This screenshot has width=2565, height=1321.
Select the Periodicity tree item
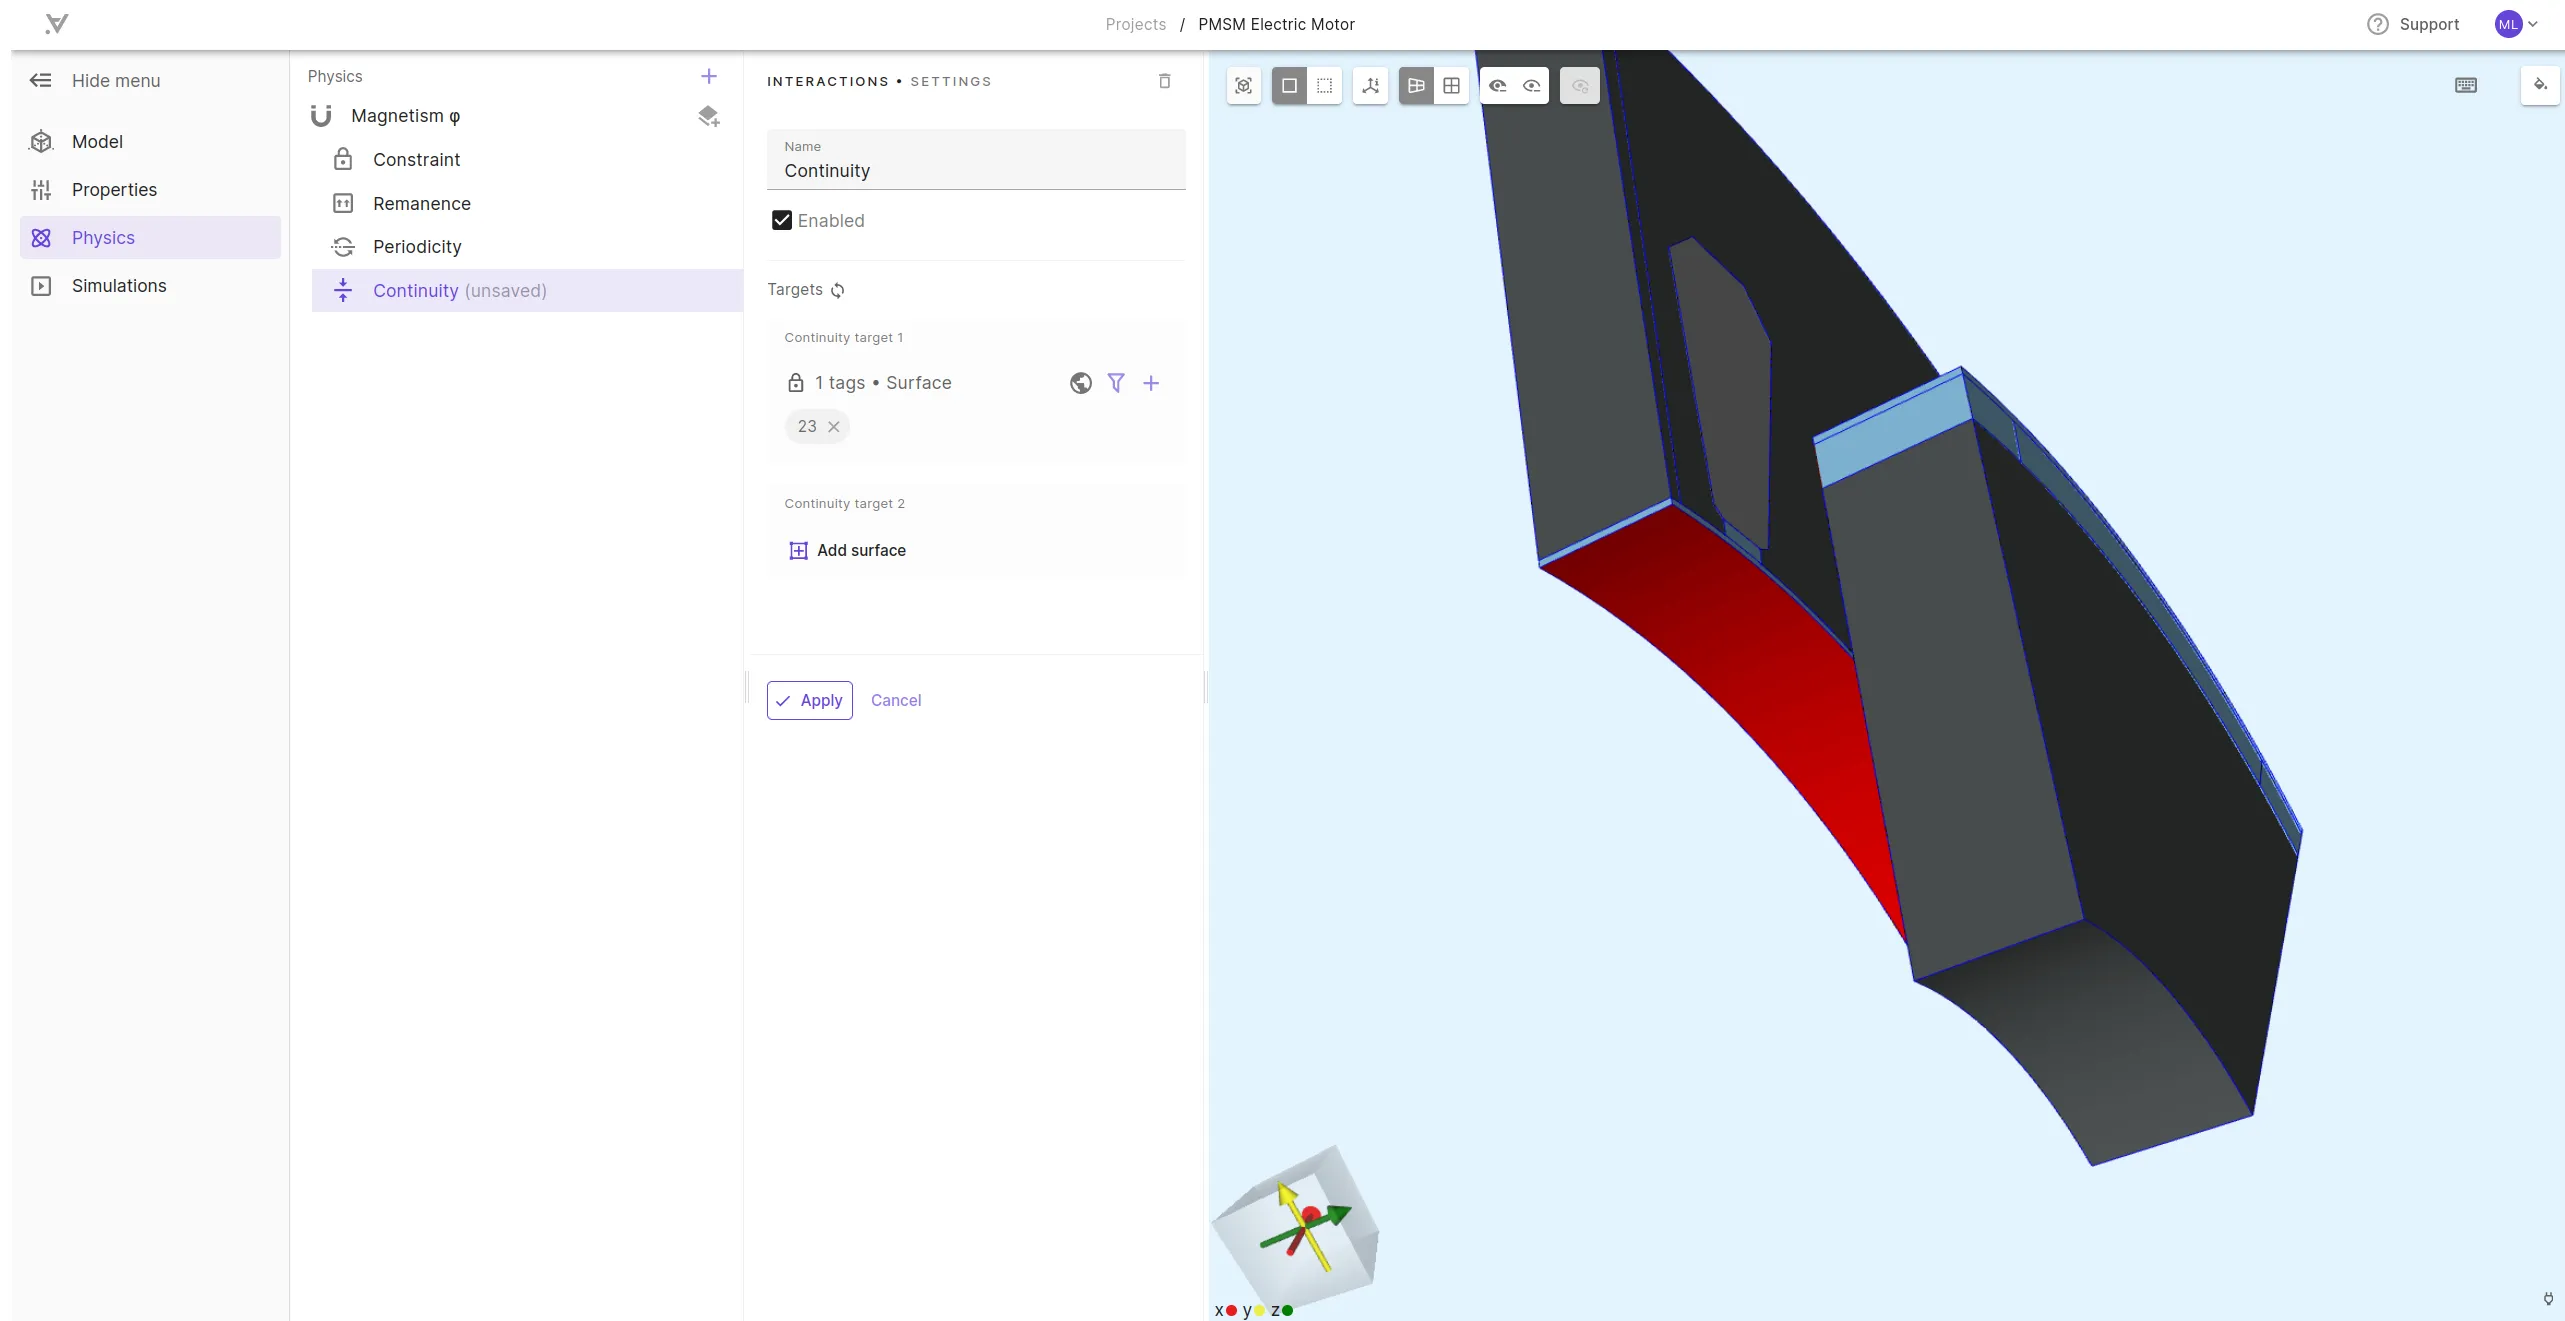527,247
